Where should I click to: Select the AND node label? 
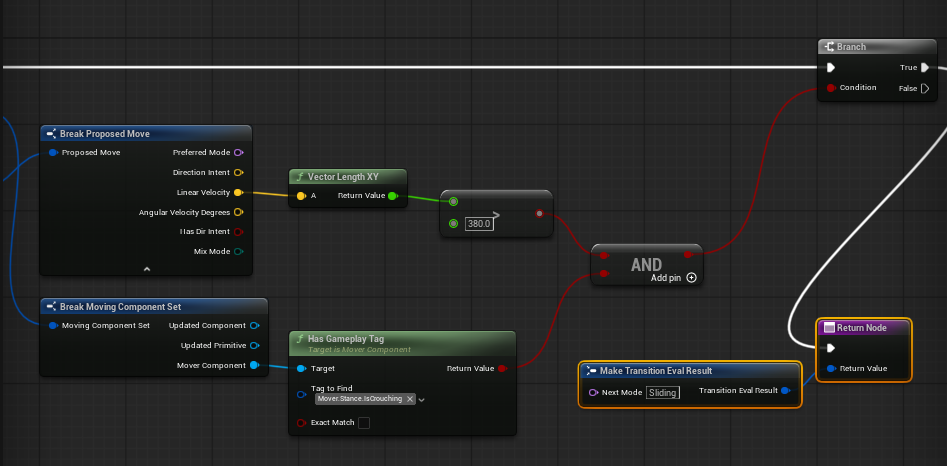pyautogui.click(x=646, y=264)
